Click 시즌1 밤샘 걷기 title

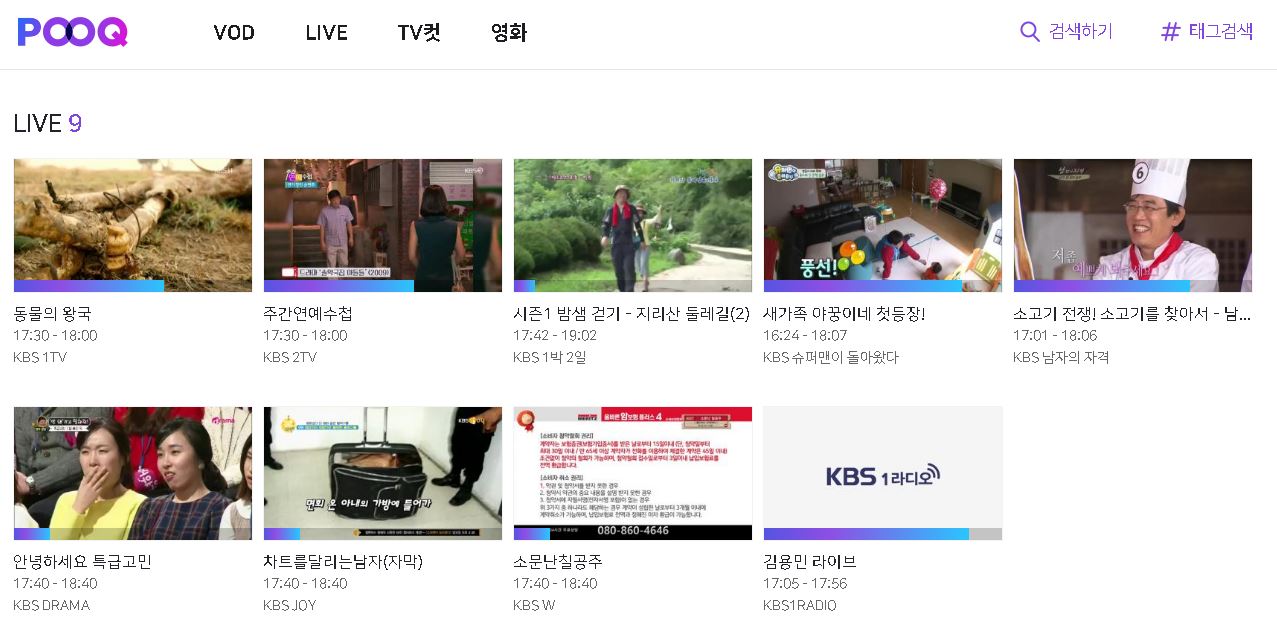click(x=631, y=314)
